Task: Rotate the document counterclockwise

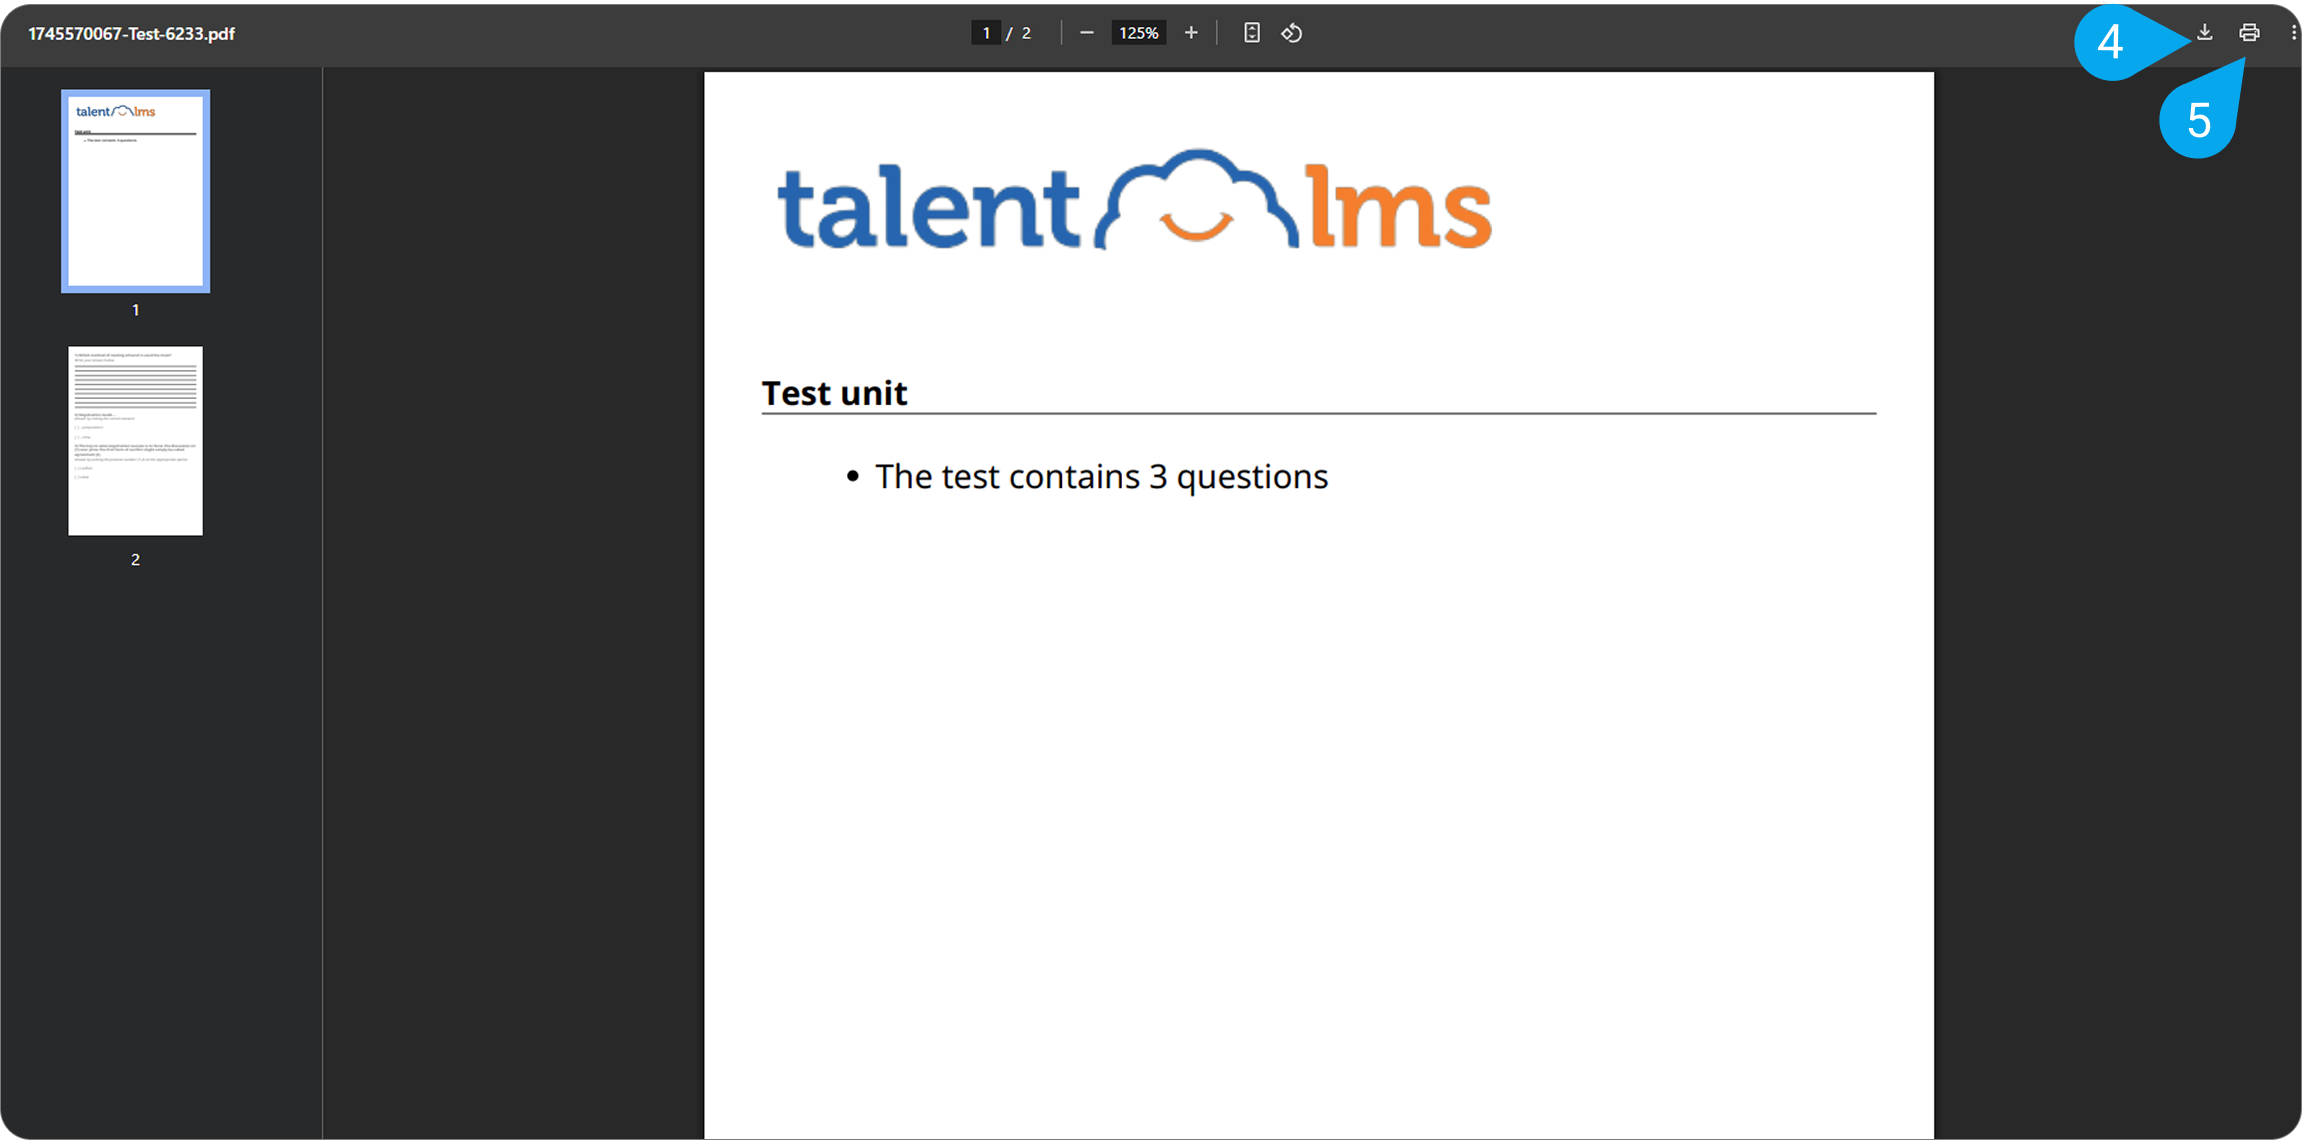Action: (x=1292, y=33)
